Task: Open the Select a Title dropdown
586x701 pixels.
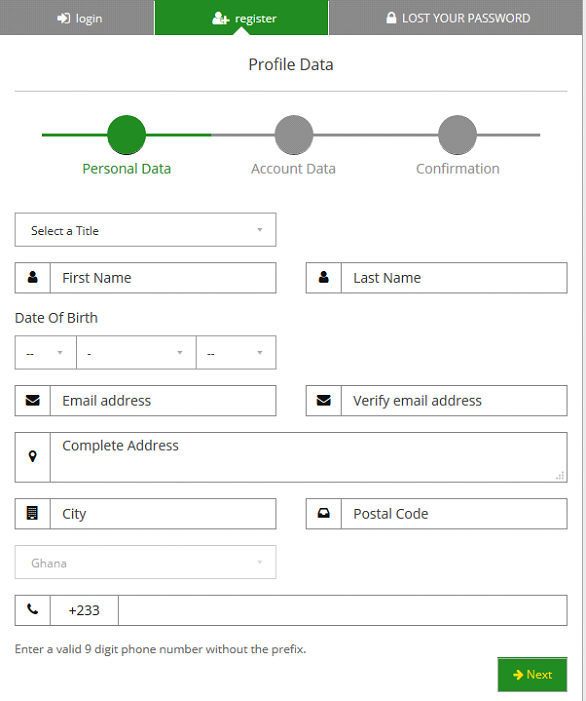Action: tap(145, 230)
